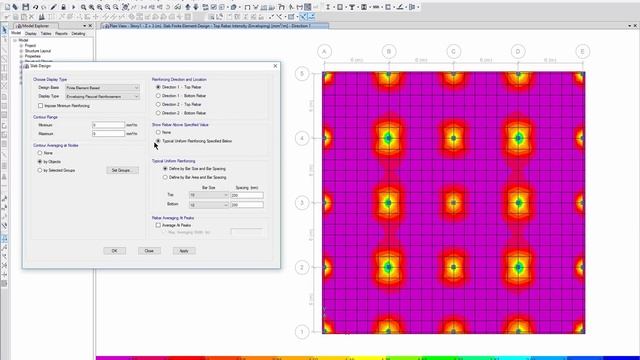
Task: Select the by Selected Groups radio button
Action: pos(40,170)
